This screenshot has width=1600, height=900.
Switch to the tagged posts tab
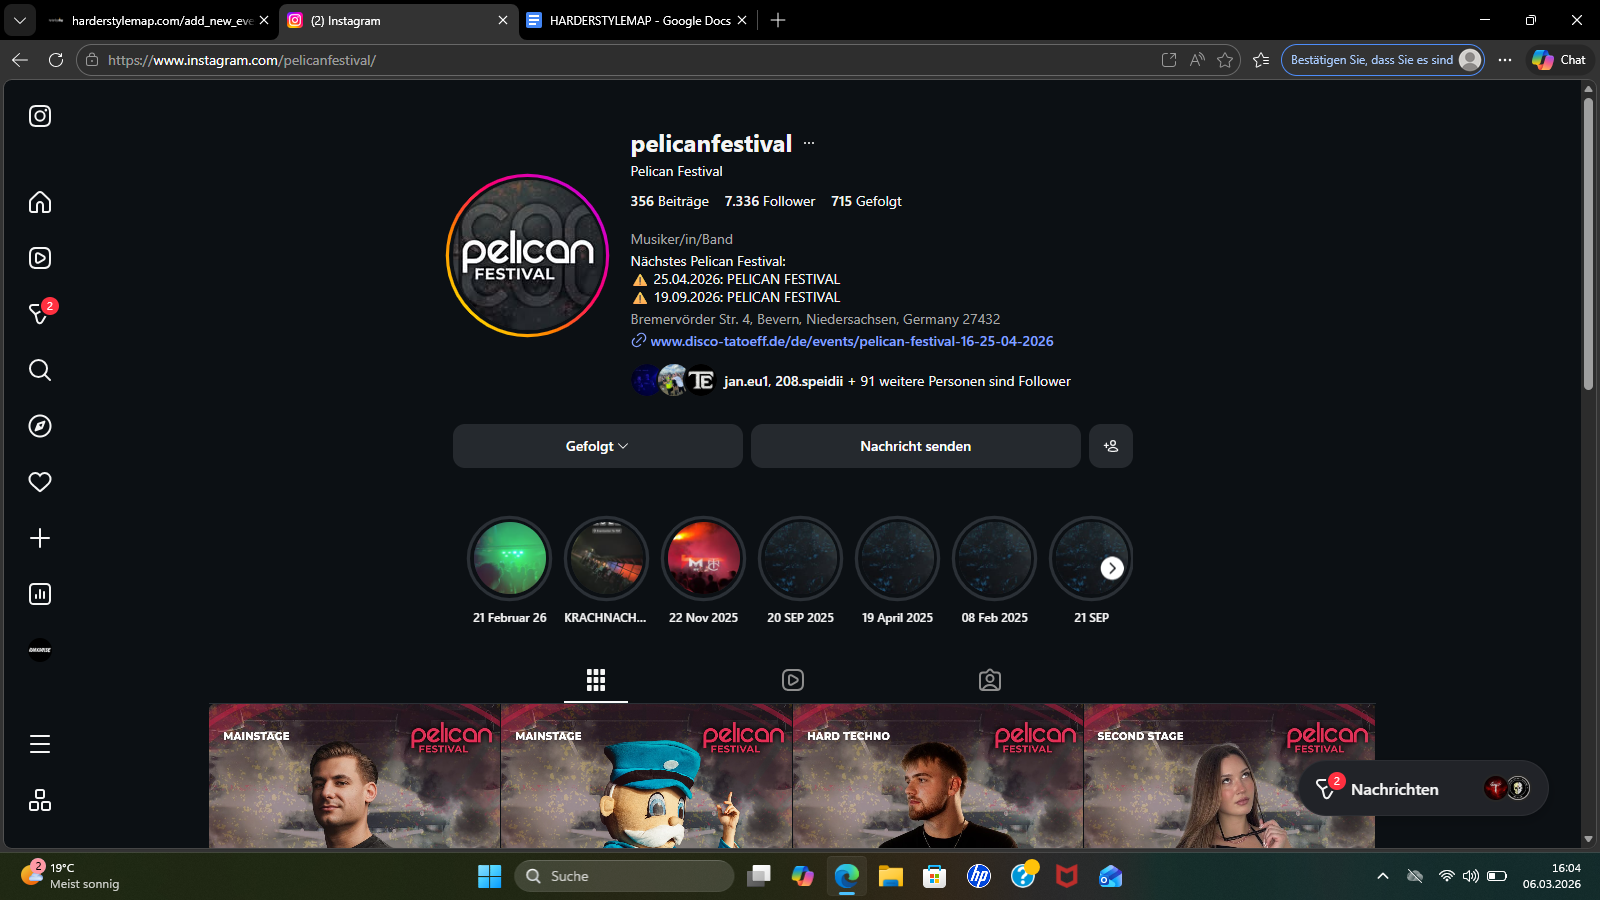coord(989,680)
